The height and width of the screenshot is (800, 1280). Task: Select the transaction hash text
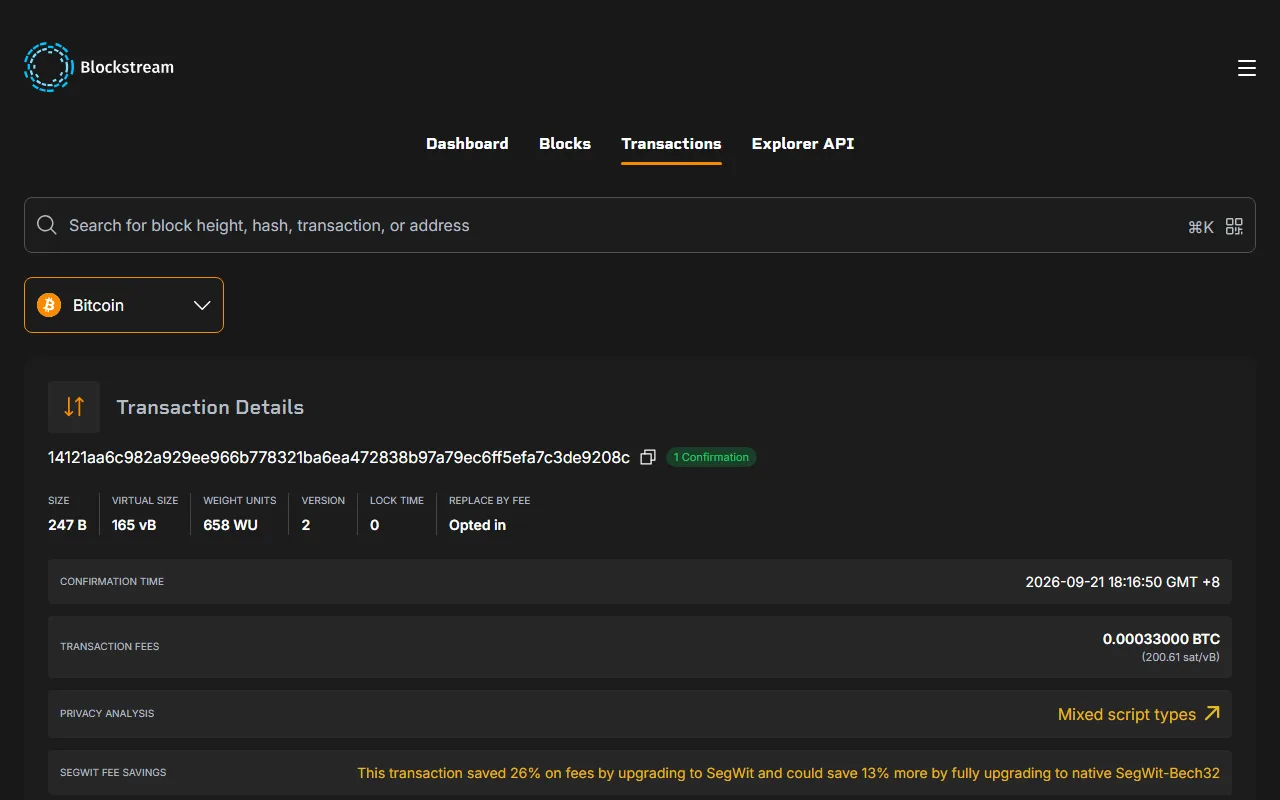click(339, 457)
